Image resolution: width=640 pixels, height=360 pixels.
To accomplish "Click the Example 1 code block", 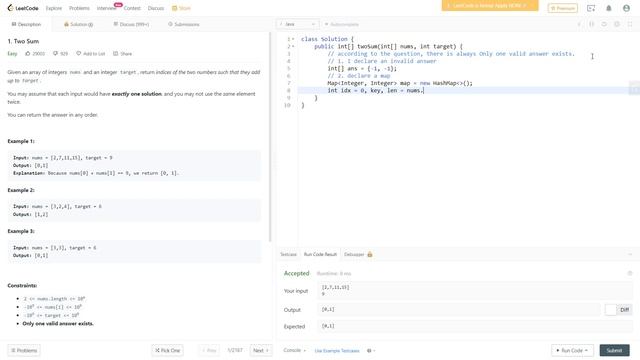I will (134, 165).
